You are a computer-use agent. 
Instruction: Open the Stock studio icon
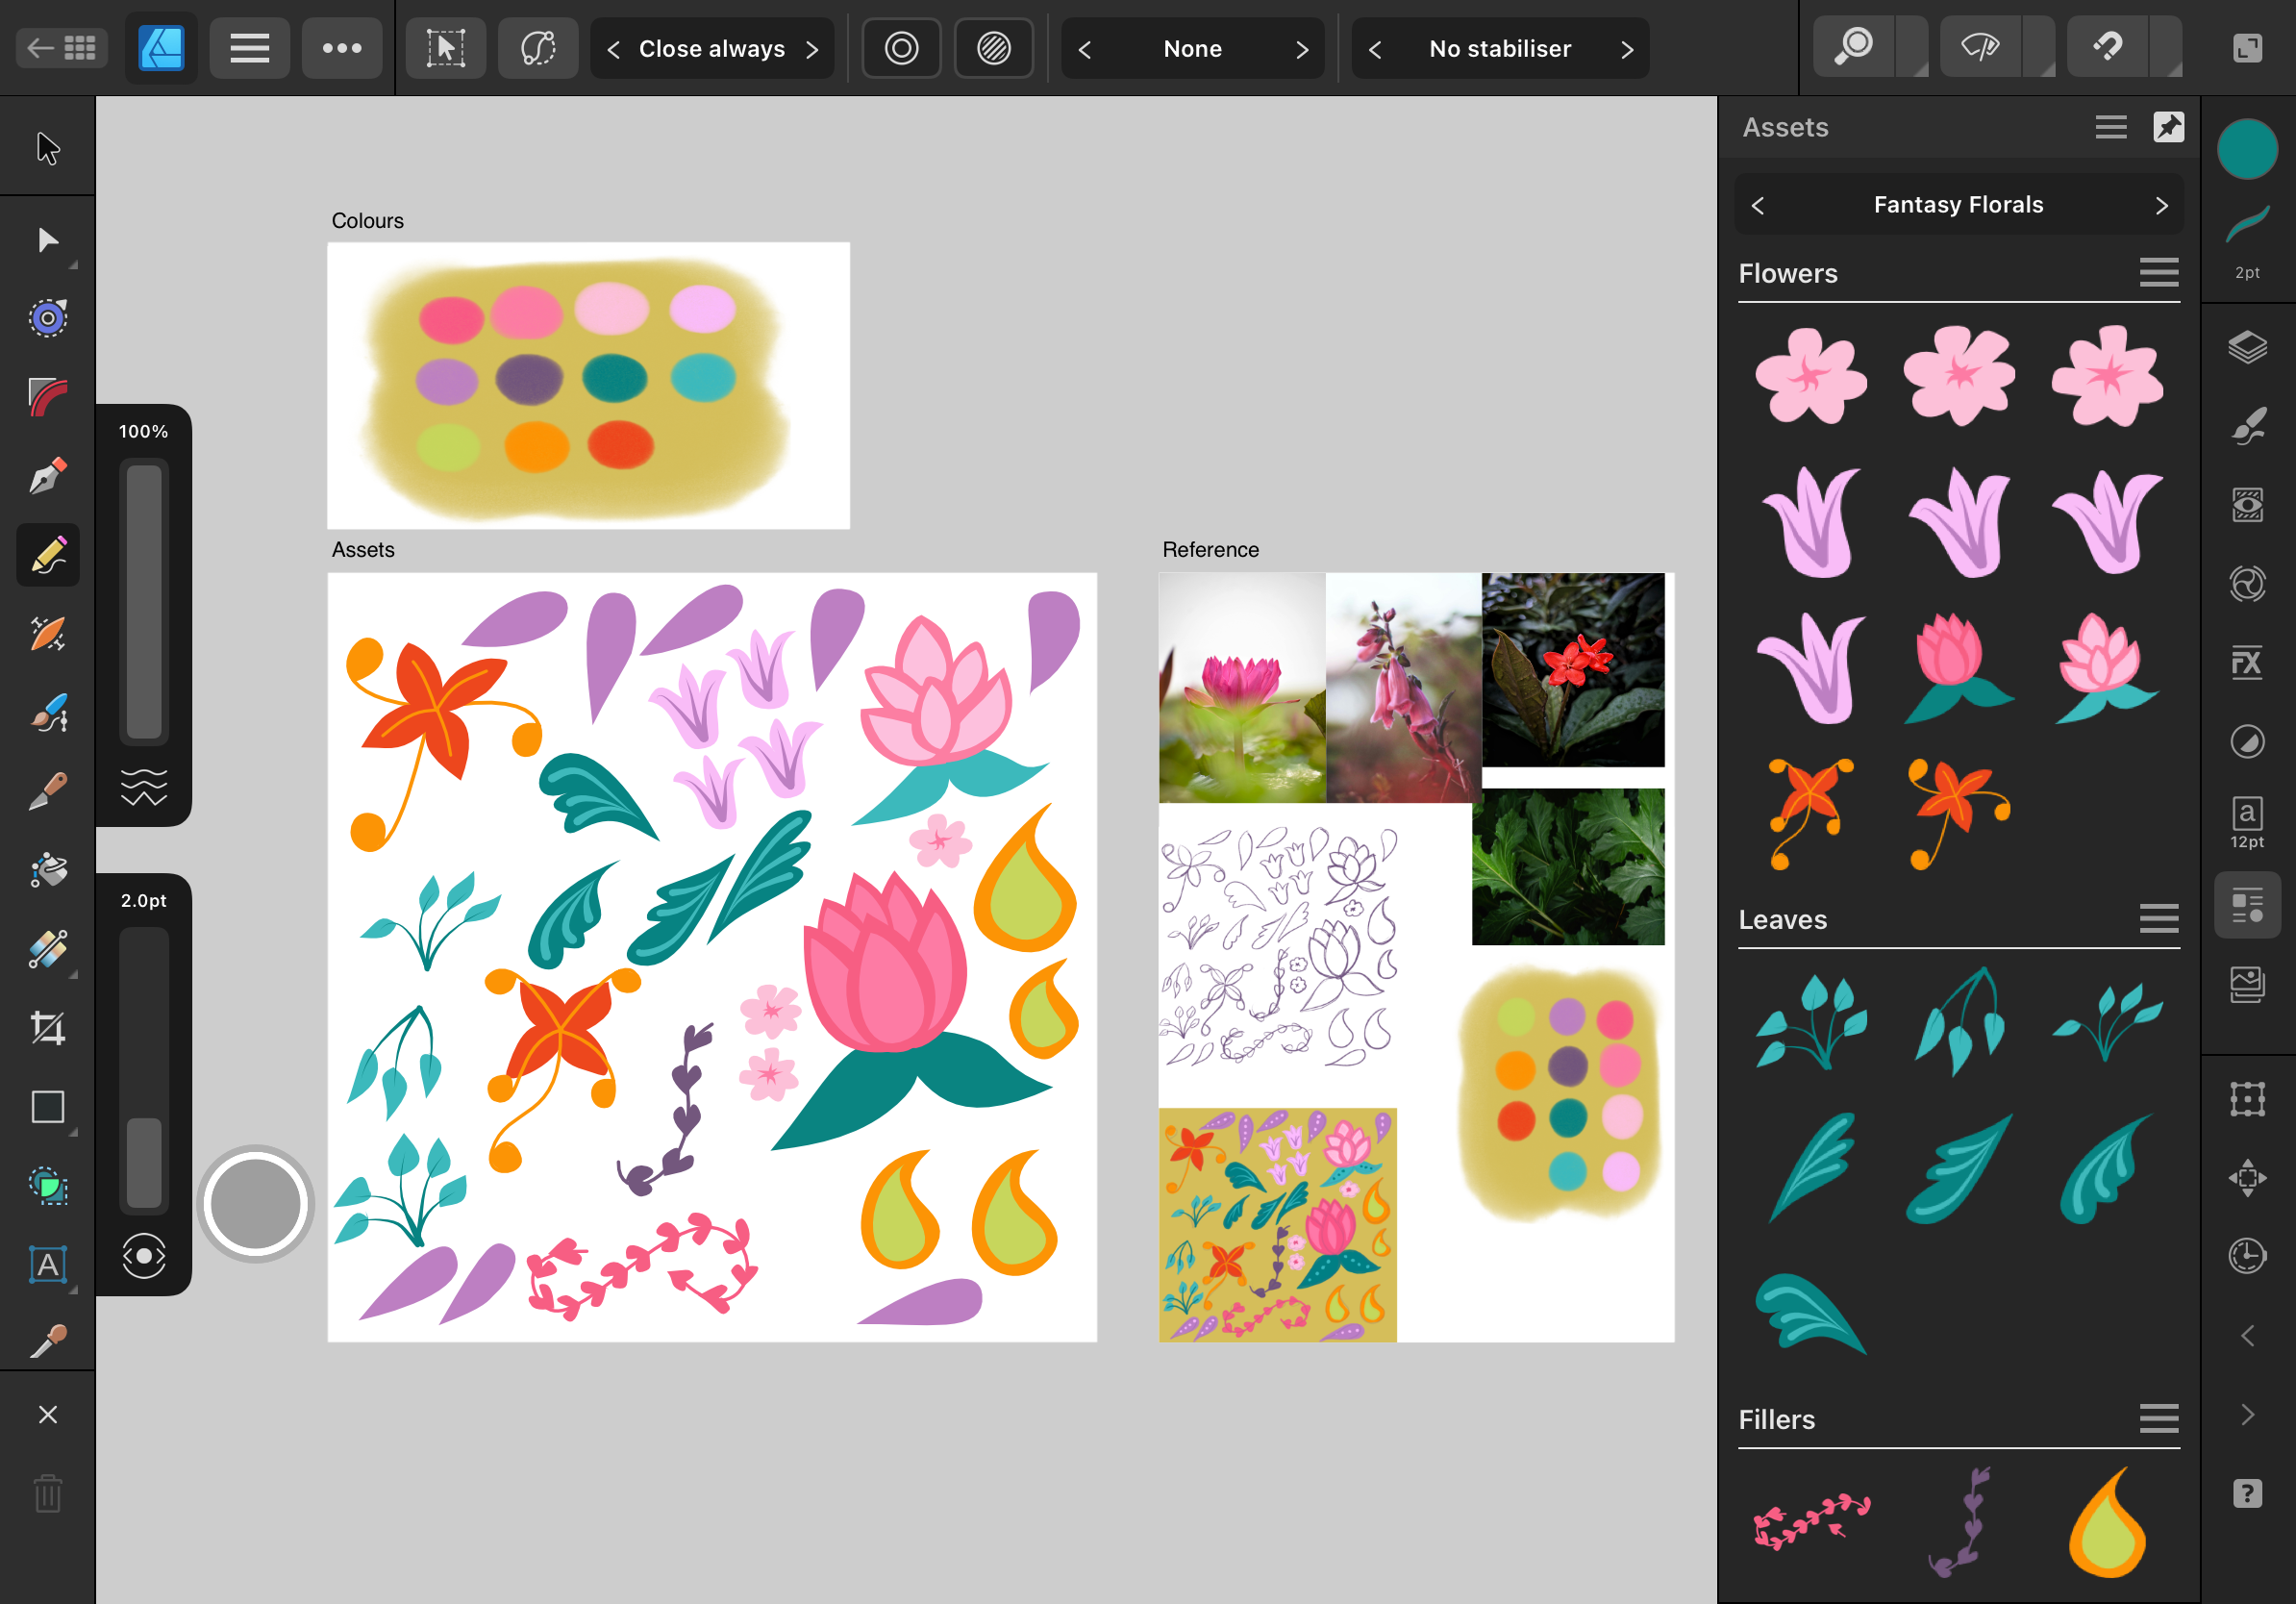pyautogui.click(x=2247, y=984)
